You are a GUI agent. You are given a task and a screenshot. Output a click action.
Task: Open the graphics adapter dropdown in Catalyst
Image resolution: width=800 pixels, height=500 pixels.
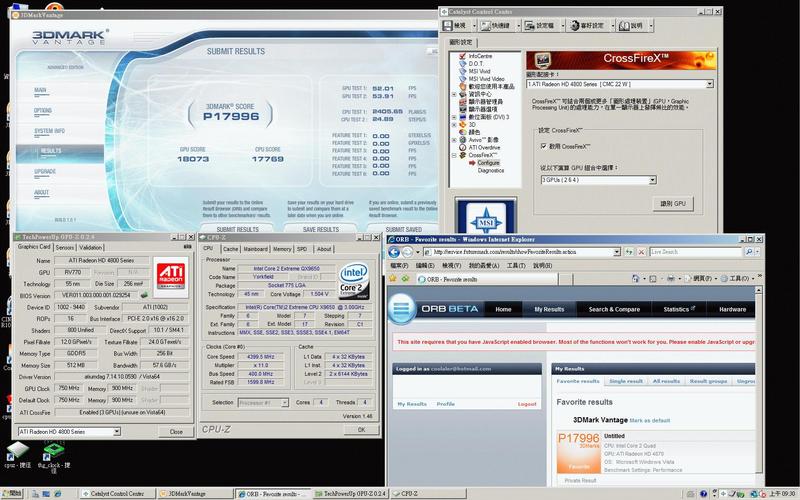709,84
